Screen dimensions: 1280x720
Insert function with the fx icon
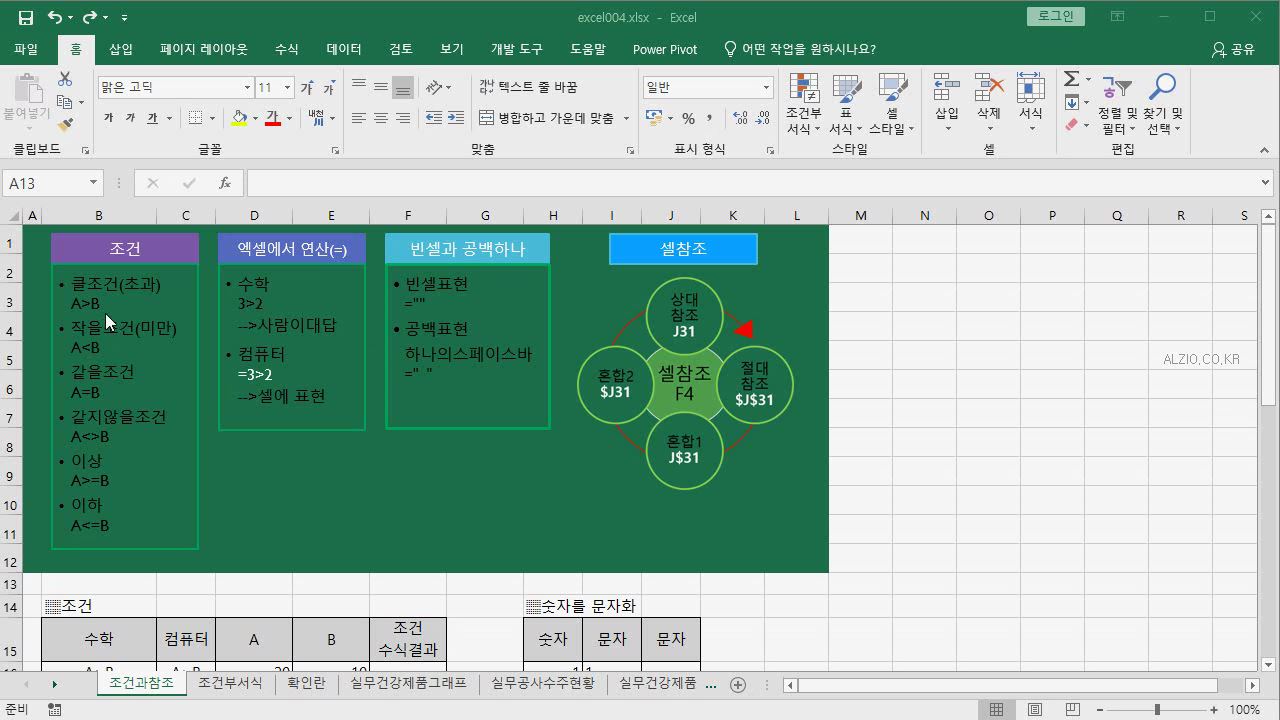pos(225,183)
